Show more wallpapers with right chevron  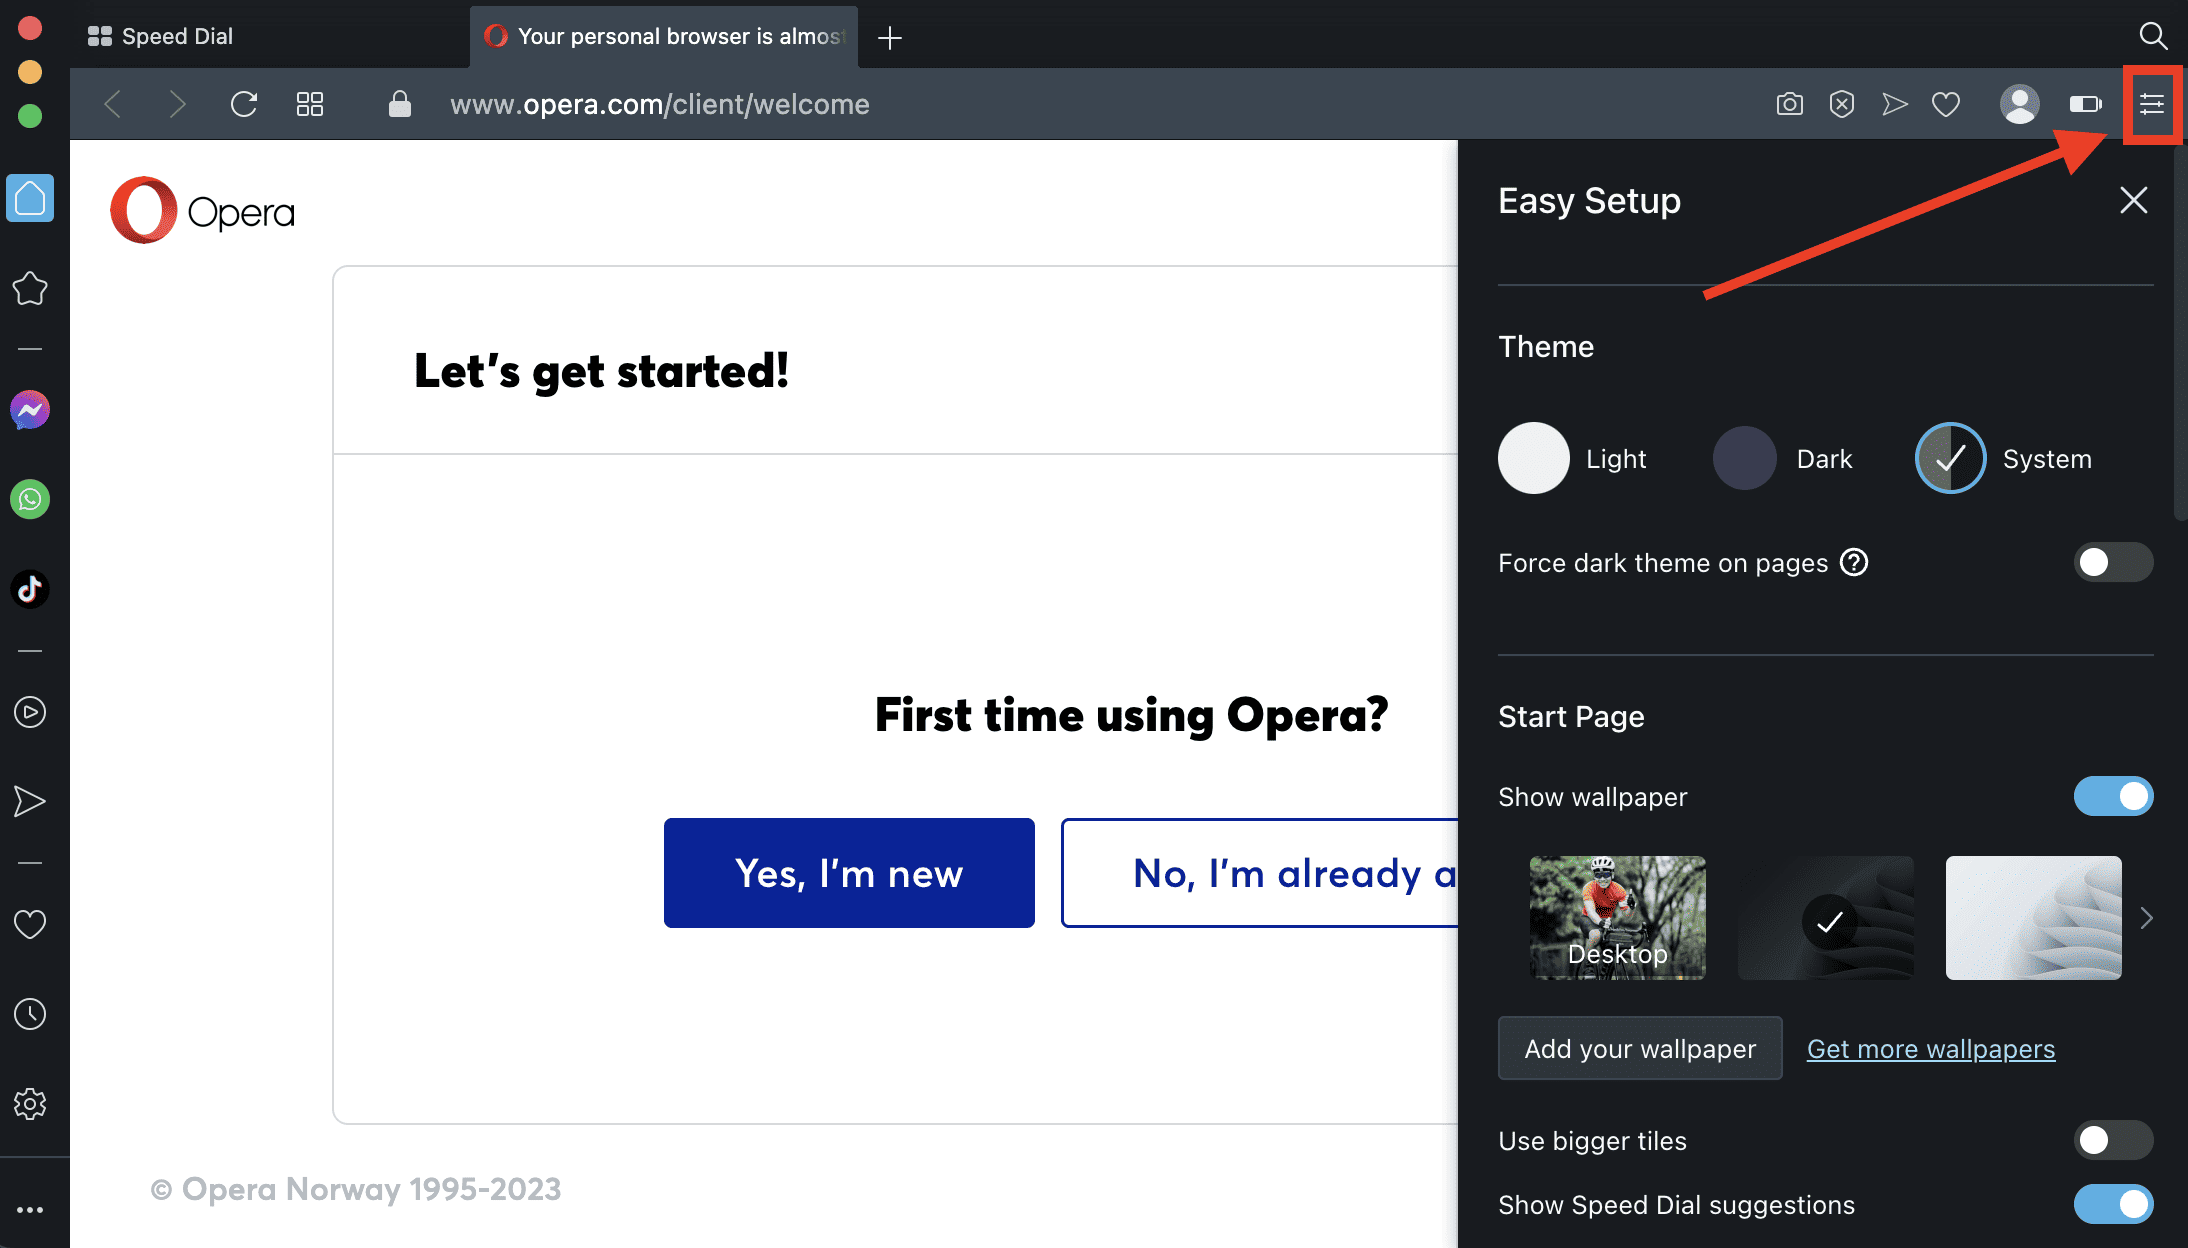pos(2146,918)
